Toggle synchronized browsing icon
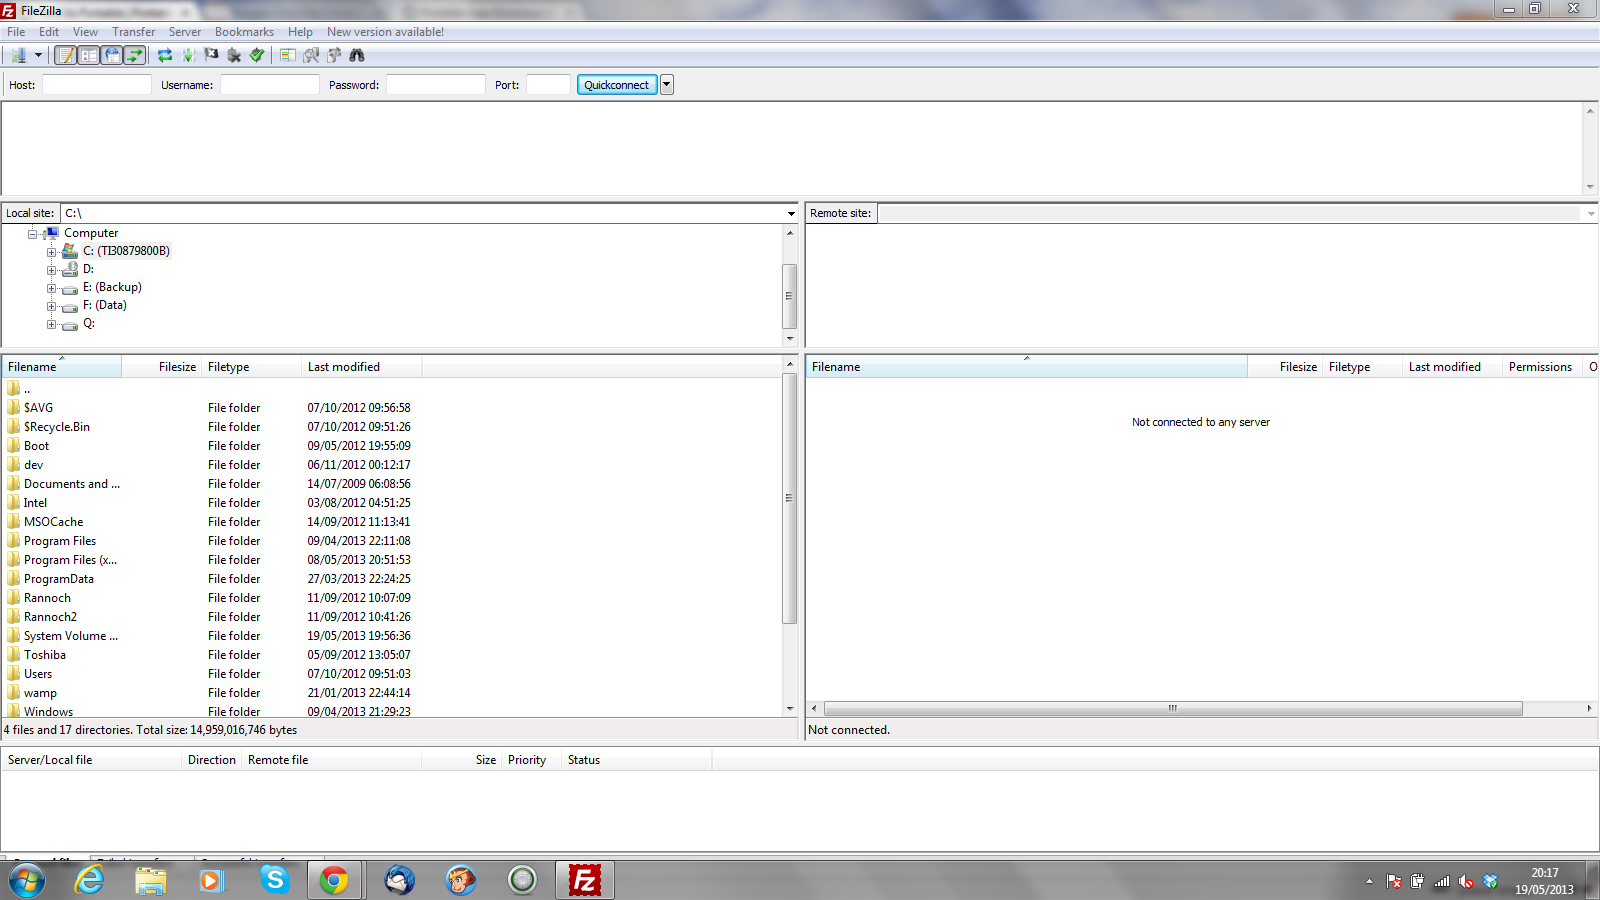 334,55
